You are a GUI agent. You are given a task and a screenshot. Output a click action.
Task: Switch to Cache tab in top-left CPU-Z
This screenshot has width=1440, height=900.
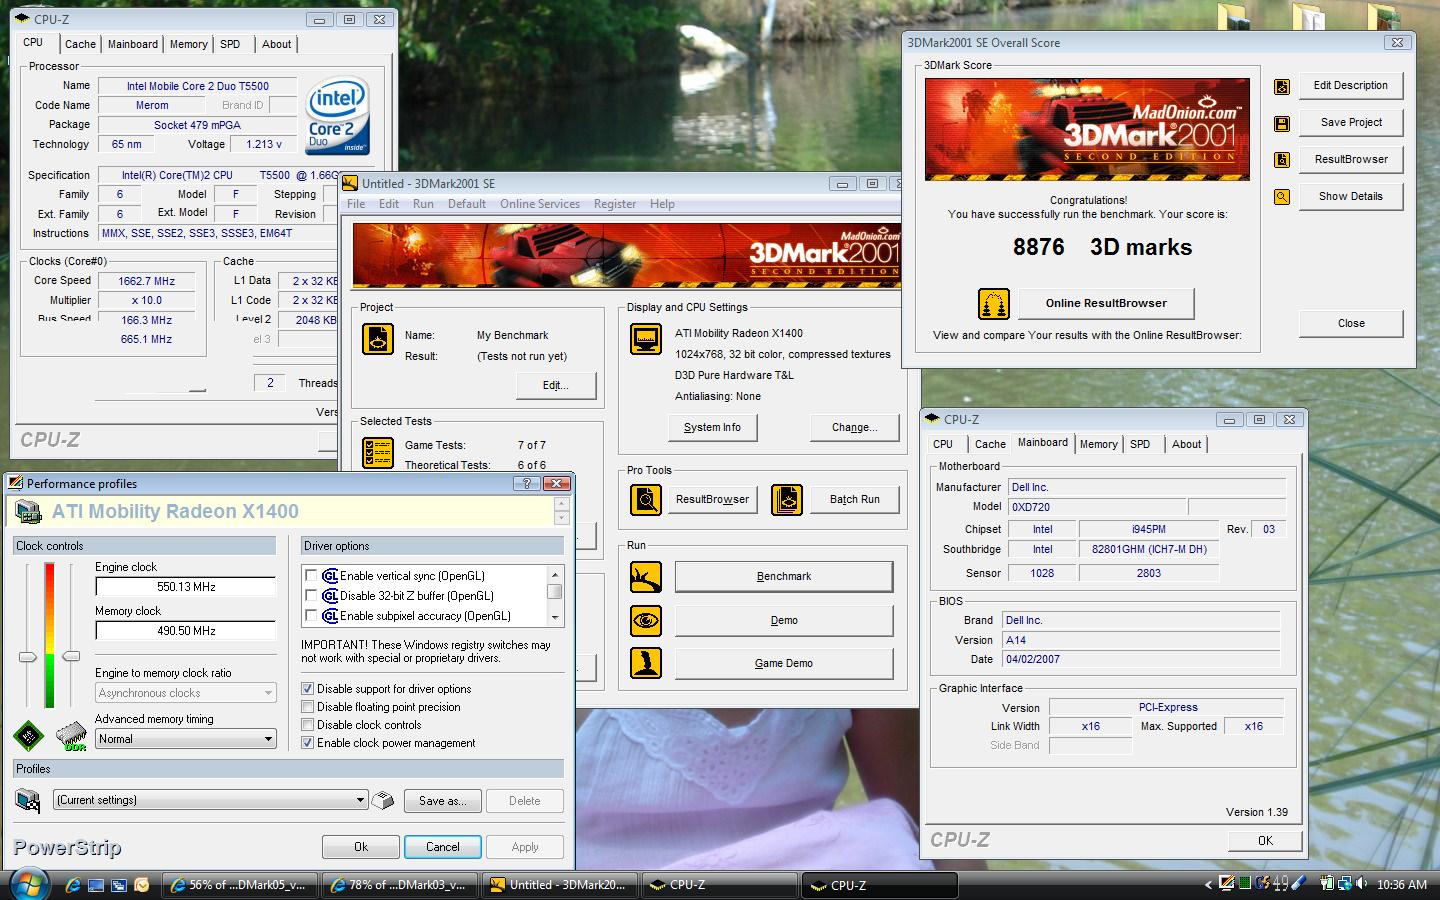pyautogui.click(x=80, y=44)
